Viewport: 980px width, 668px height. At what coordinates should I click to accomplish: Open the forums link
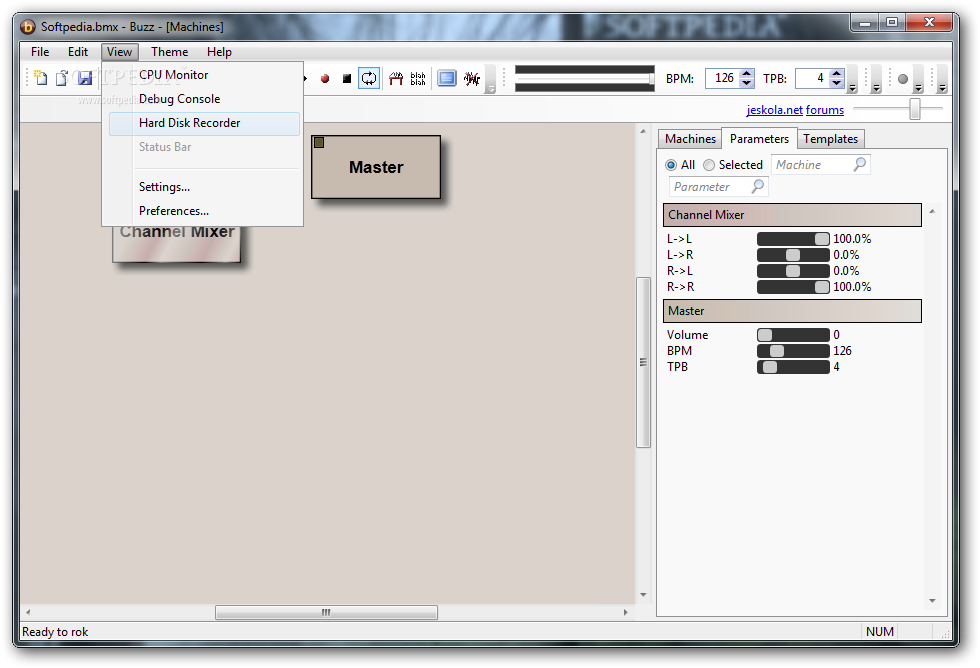[x=825, y=110]
